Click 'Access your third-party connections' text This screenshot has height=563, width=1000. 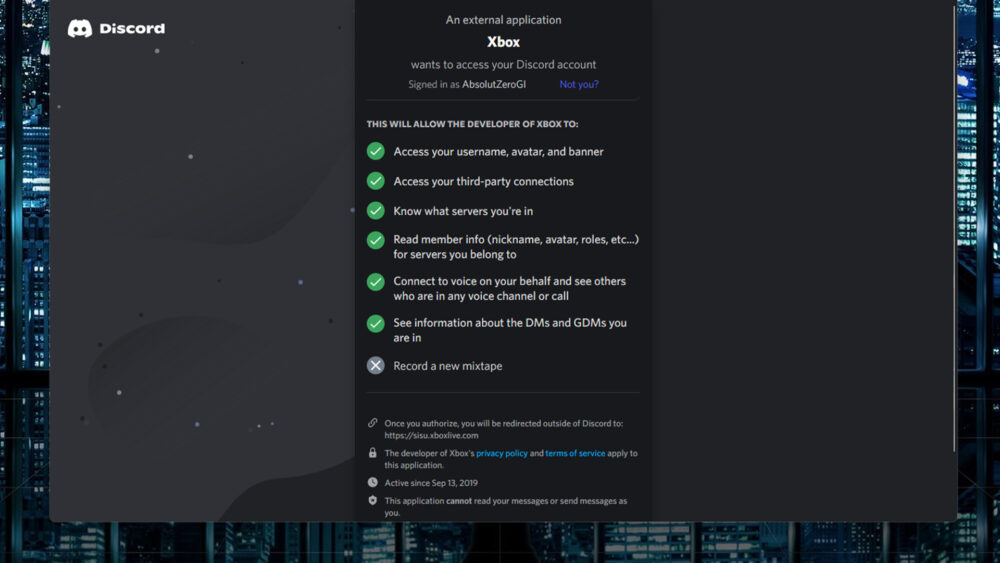coord(483,182)
